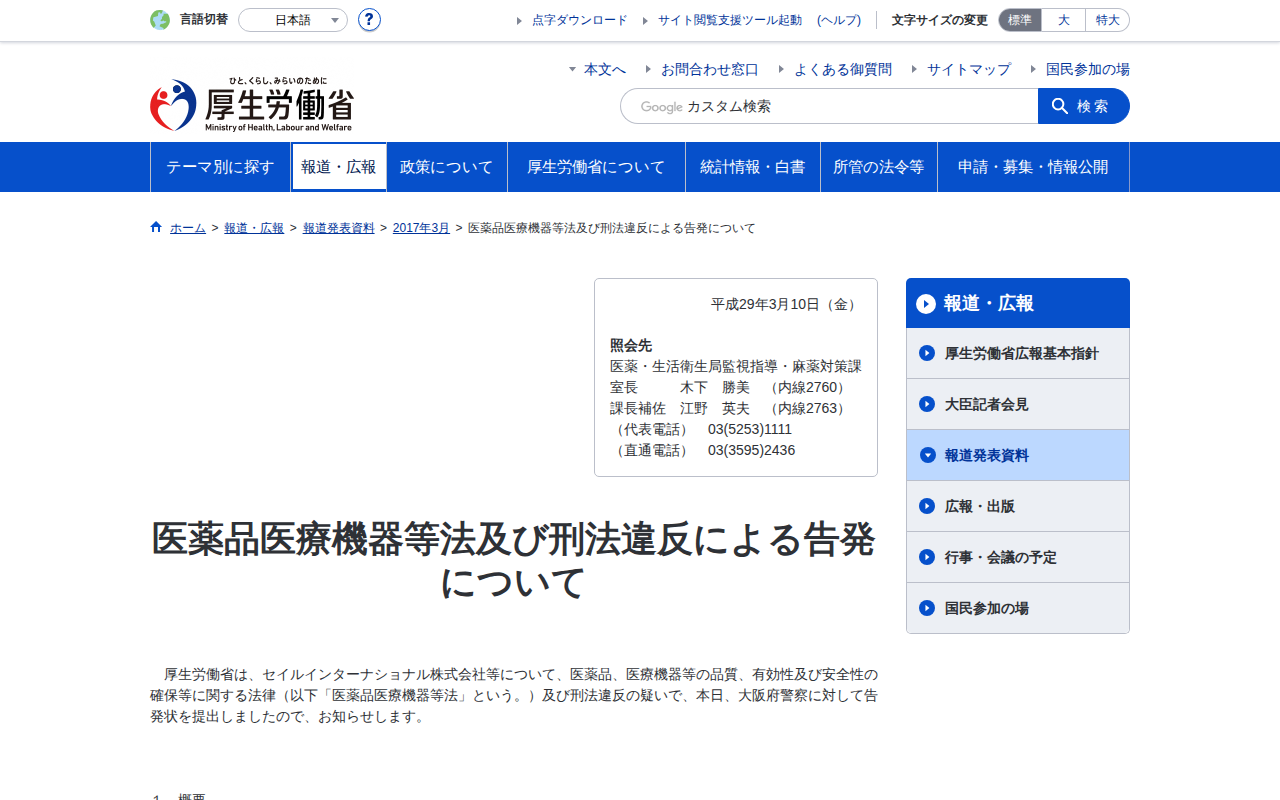Launch the サイト閲覧支援ツール起動 link
This screenshot has height=800, width=1280.
click(730, 20)
